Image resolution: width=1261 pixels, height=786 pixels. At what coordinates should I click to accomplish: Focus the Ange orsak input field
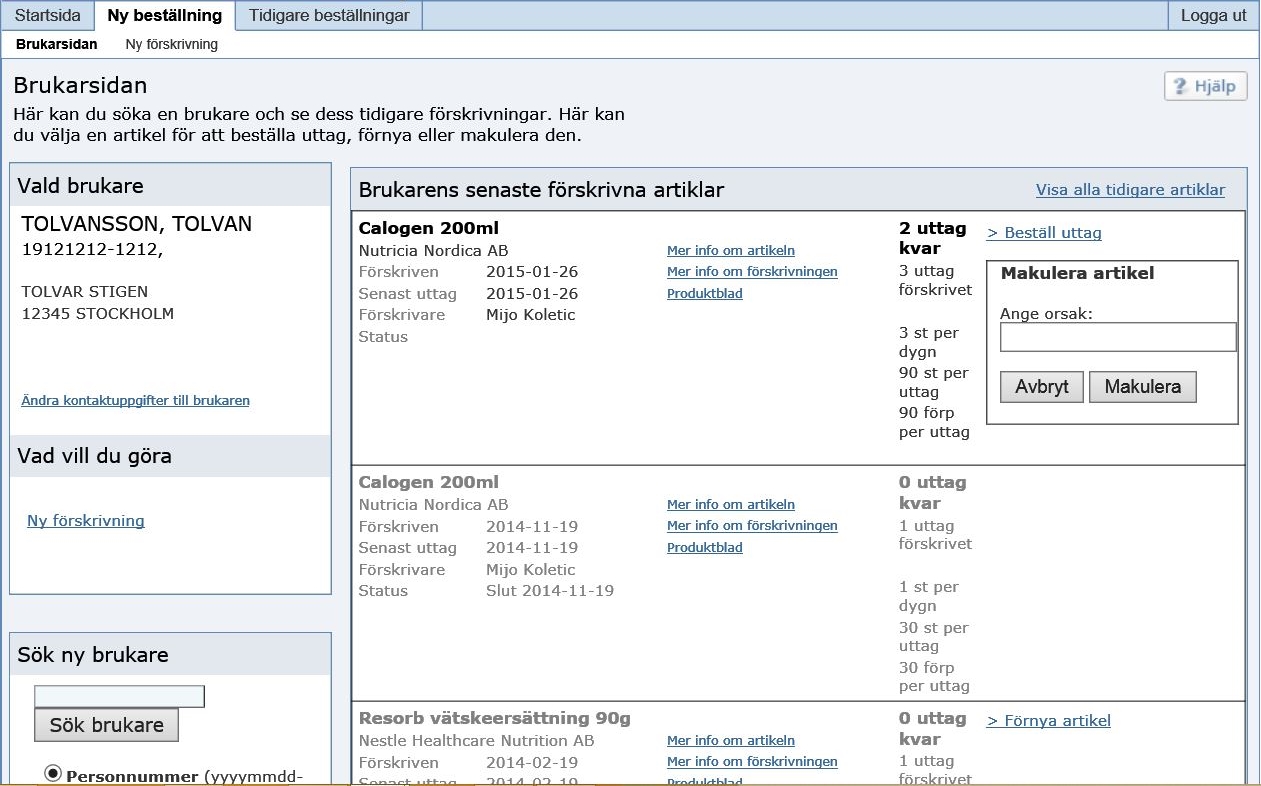click(x=1118, y=337)
